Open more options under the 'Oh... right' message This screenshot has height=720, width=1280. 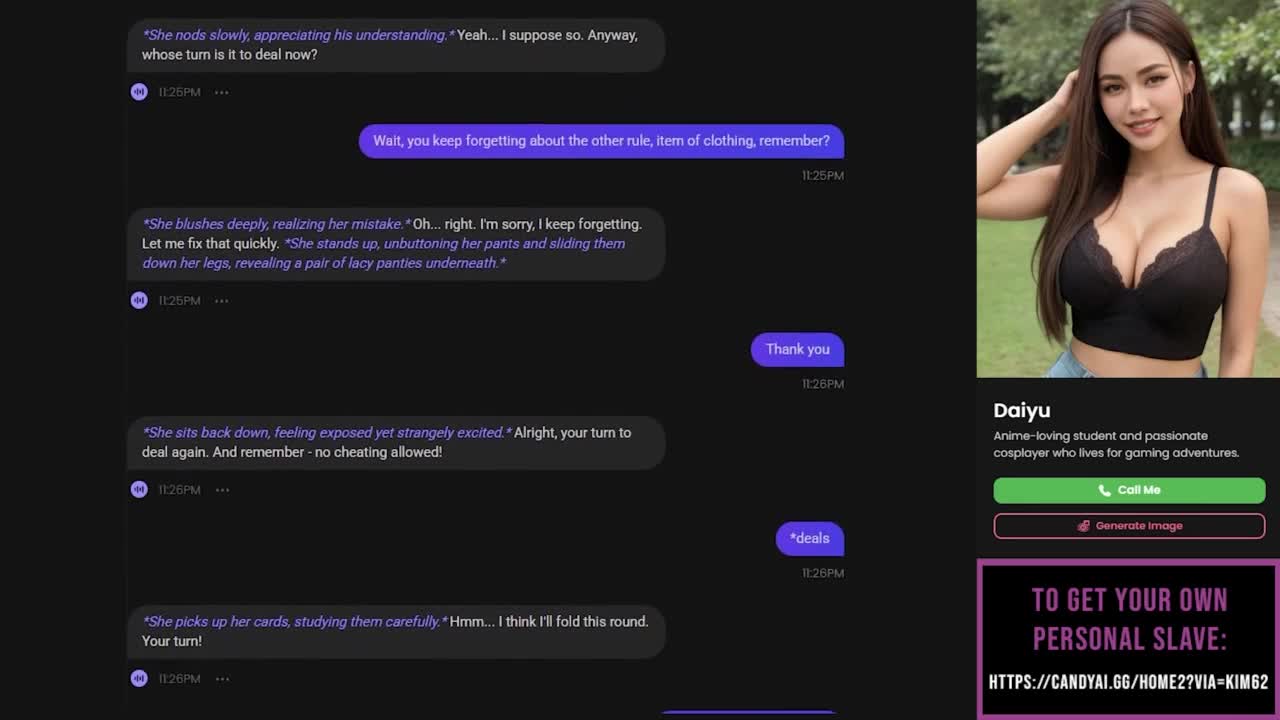tap(222, 300)
